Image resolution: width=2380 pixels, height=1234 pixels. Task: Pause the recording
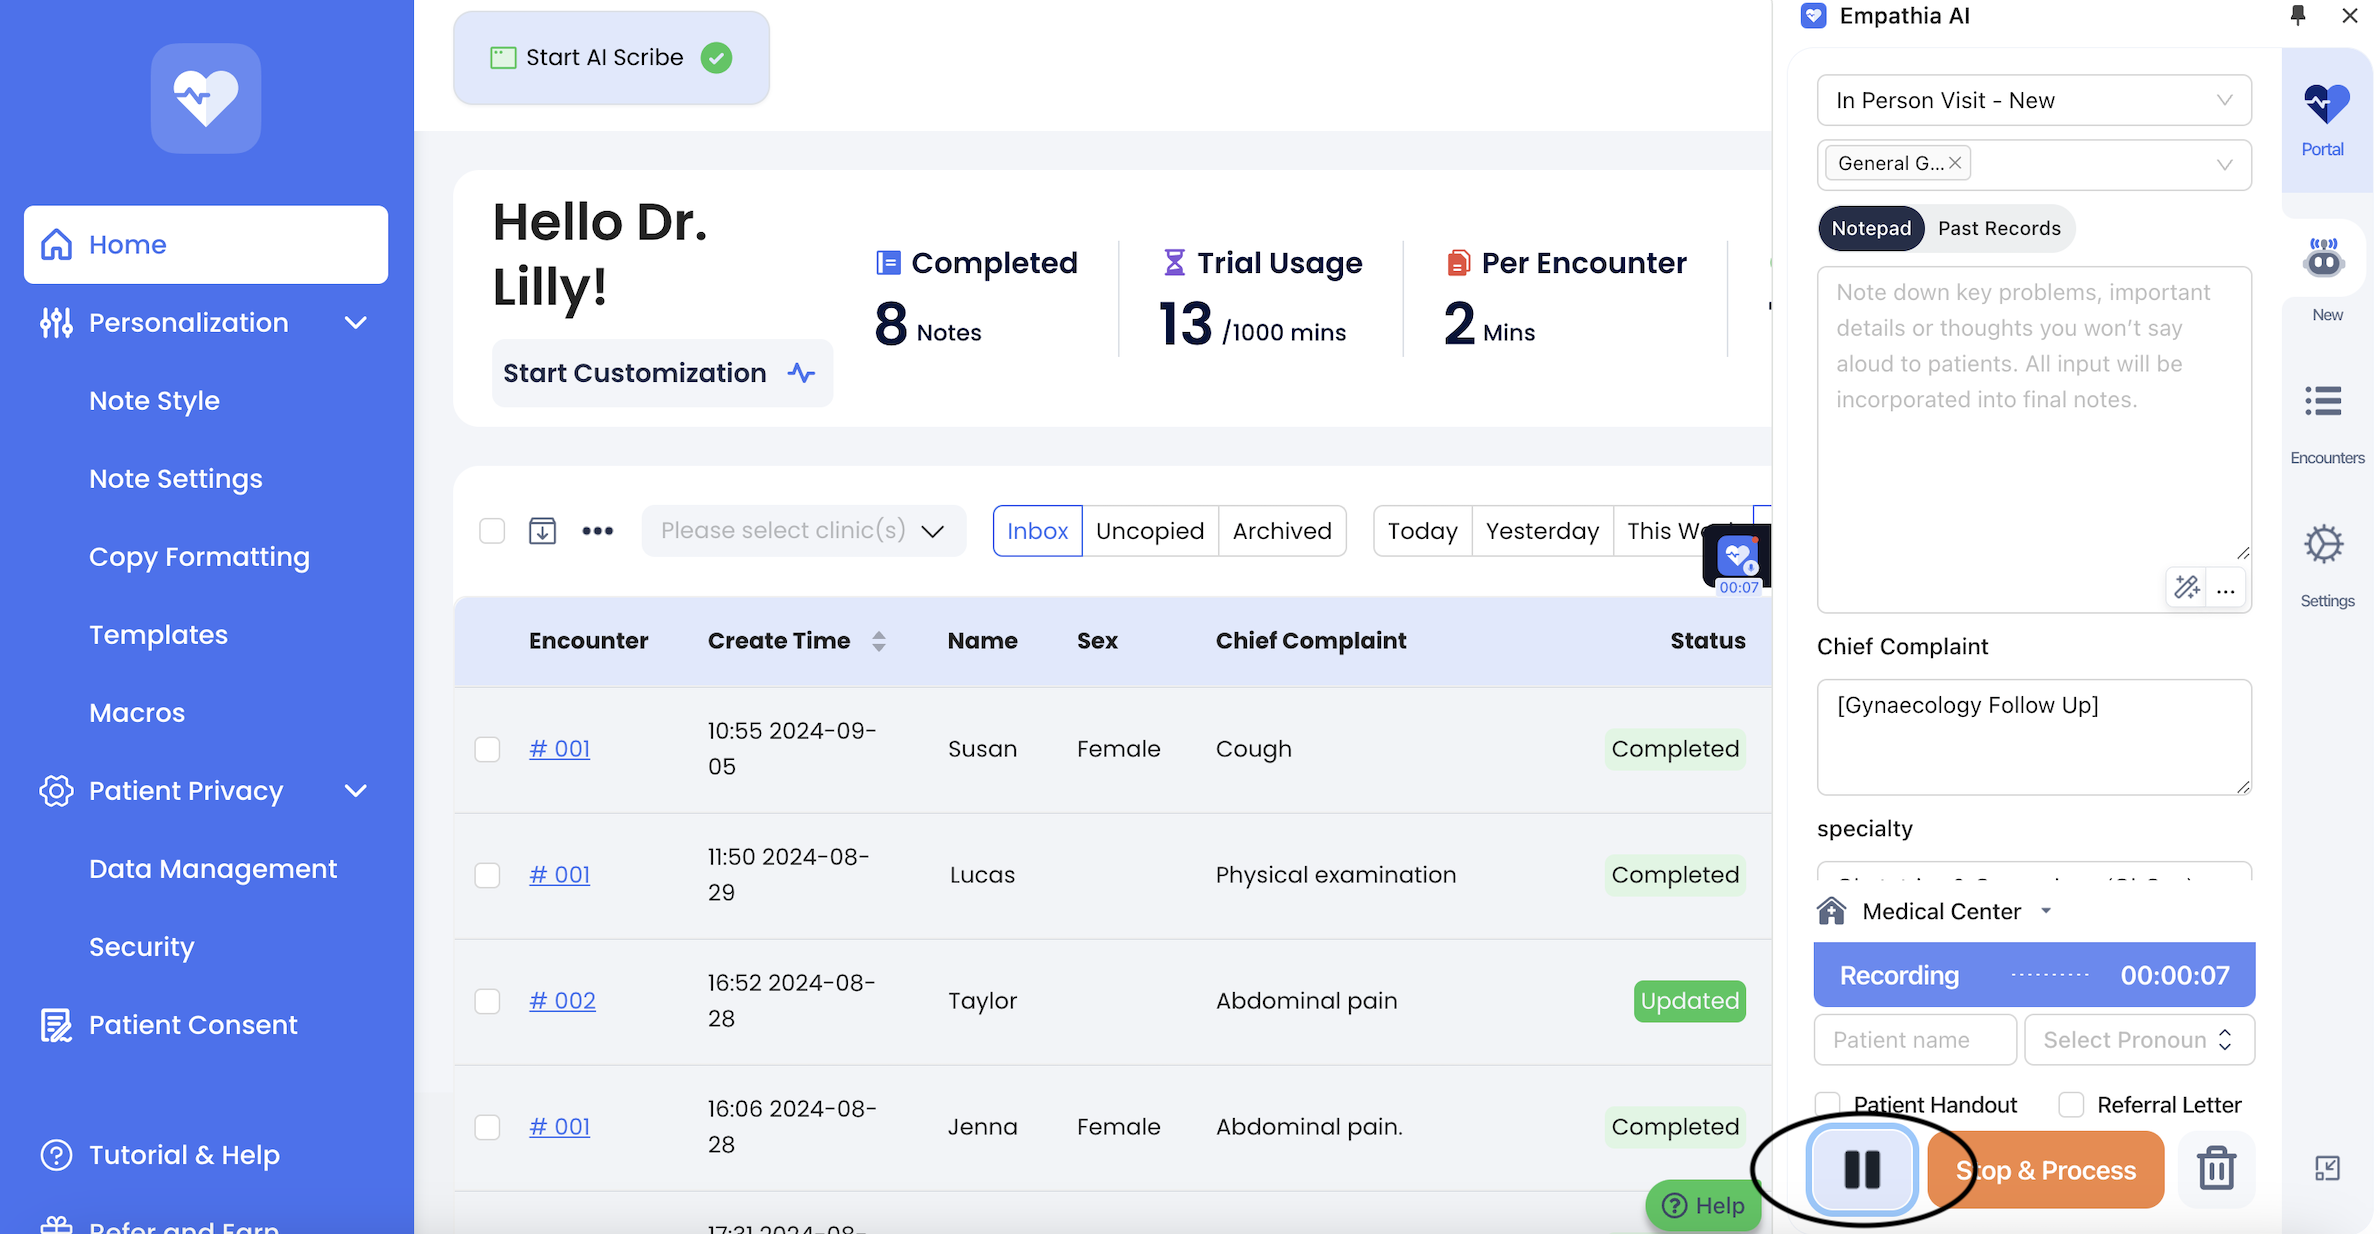(x=1861, y=1169)
